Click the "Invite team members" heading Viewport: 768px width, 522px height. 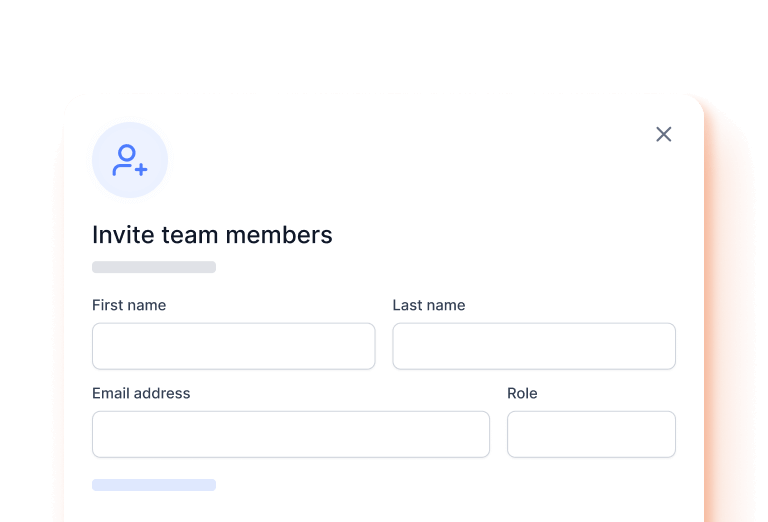(212, 235)
